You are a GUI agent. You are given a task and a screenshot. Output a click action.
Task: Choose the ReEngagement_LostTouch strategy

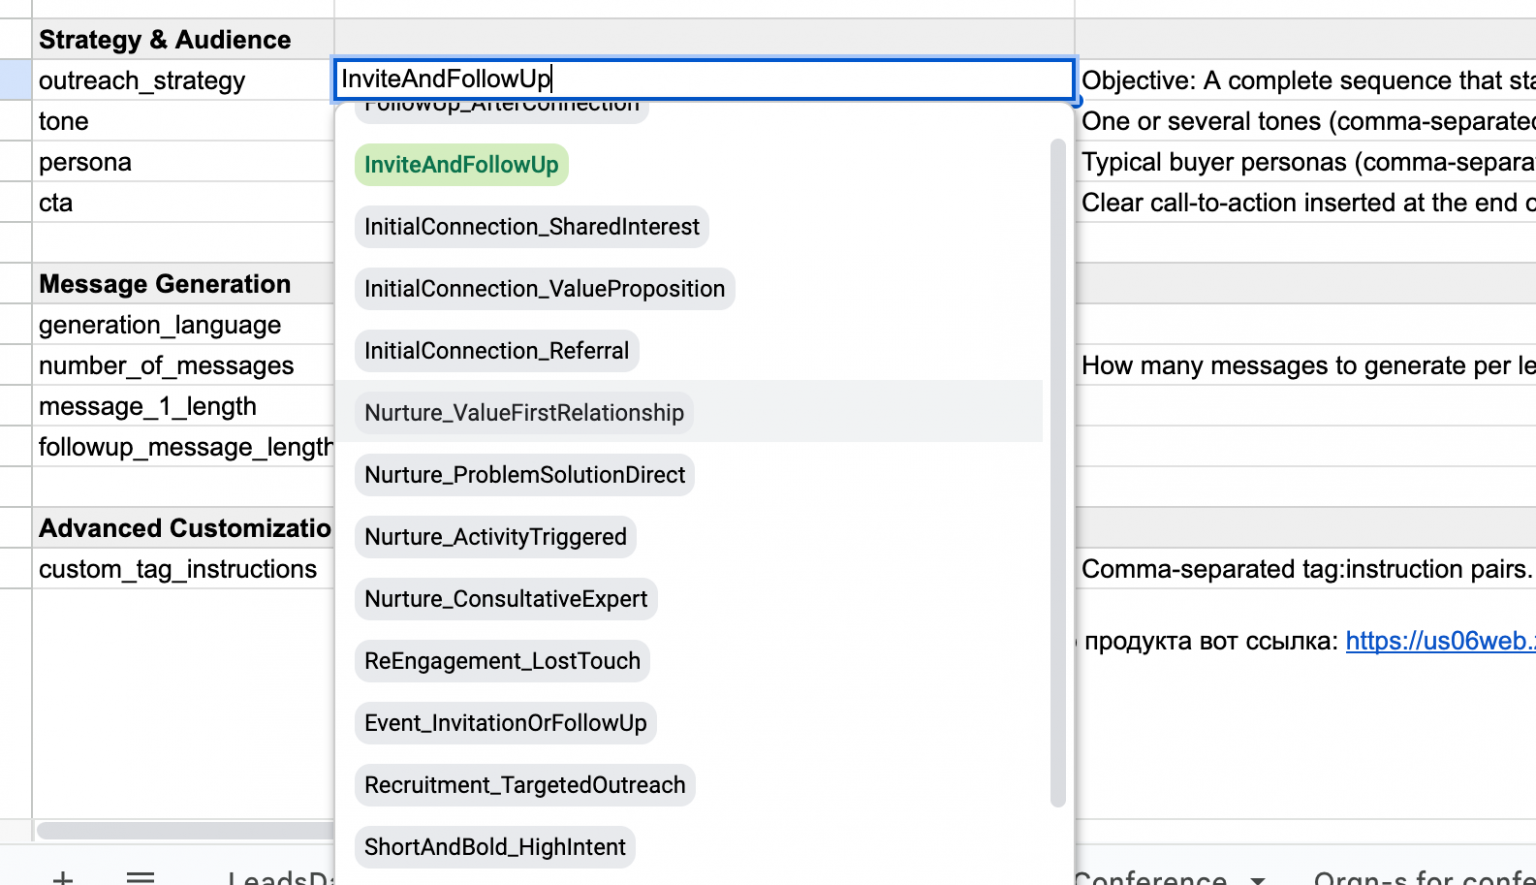coord(502,661)
